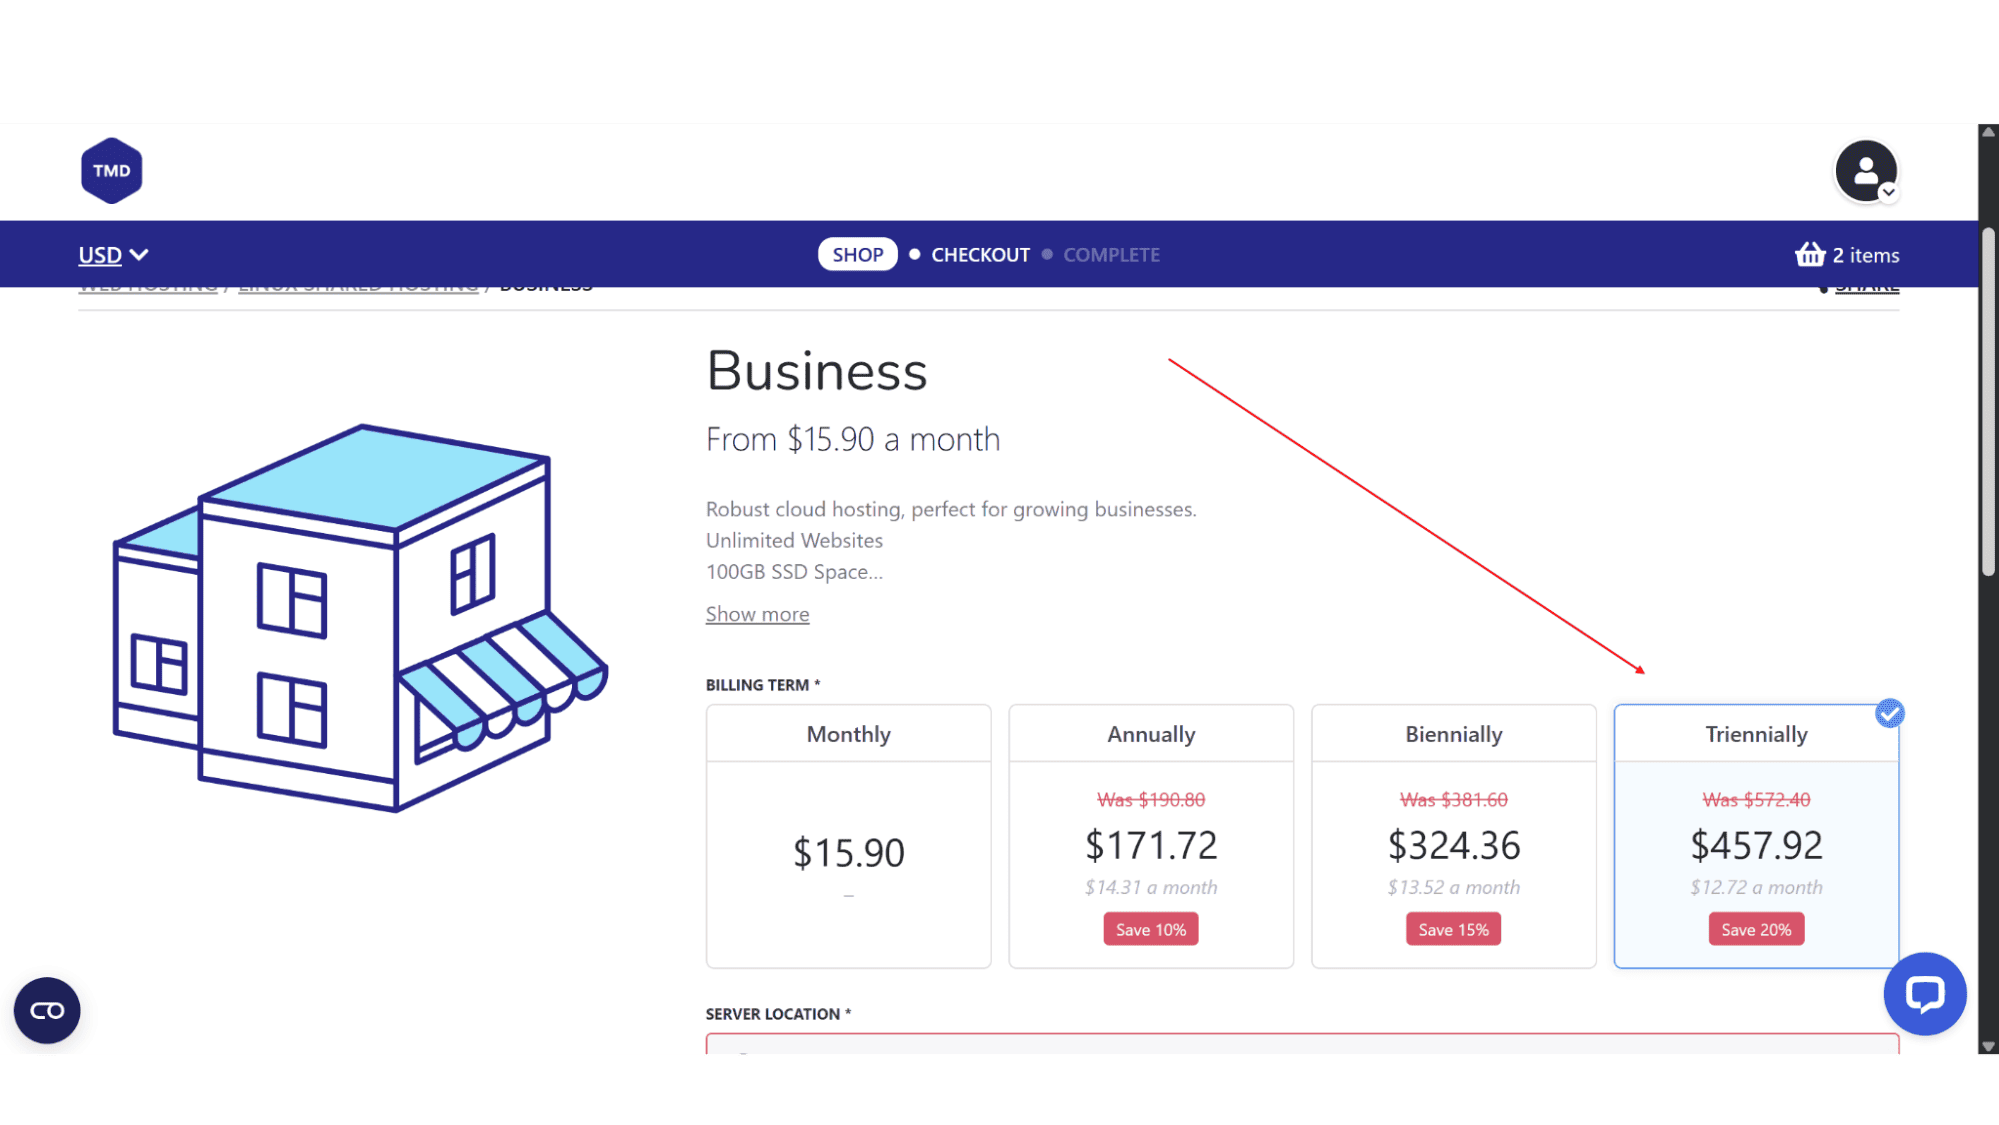Open the live chat bubble

pos(1924,993)
